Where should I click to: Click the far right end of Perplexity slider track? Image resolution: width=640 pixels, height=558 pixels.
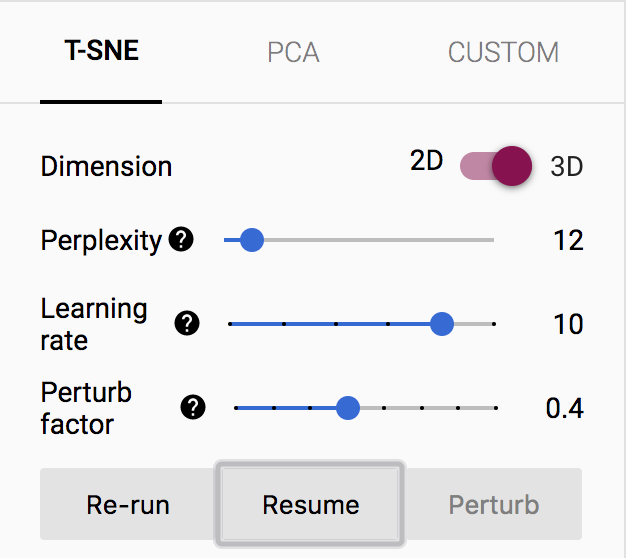[492, 240]
